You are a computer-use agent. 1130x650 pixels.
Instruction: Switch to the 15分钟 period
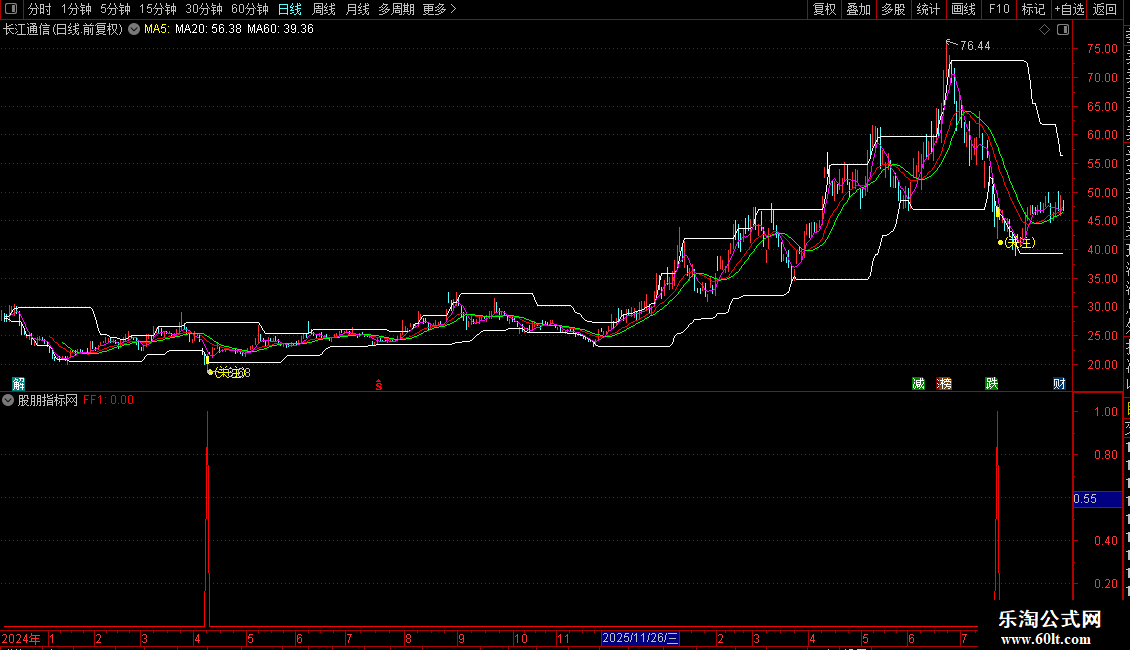(157, 9)
